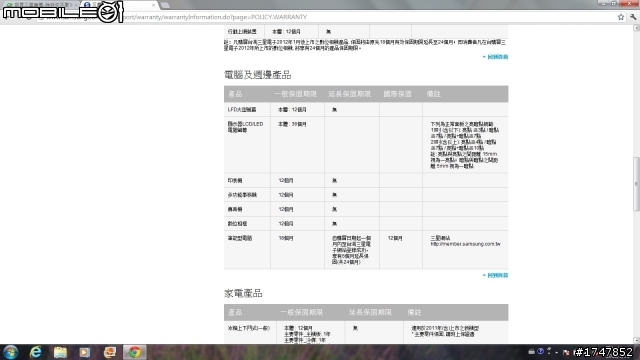Click the page scrollbar up arrow
The image size is (640, 360).
click(x=636, y=28)
